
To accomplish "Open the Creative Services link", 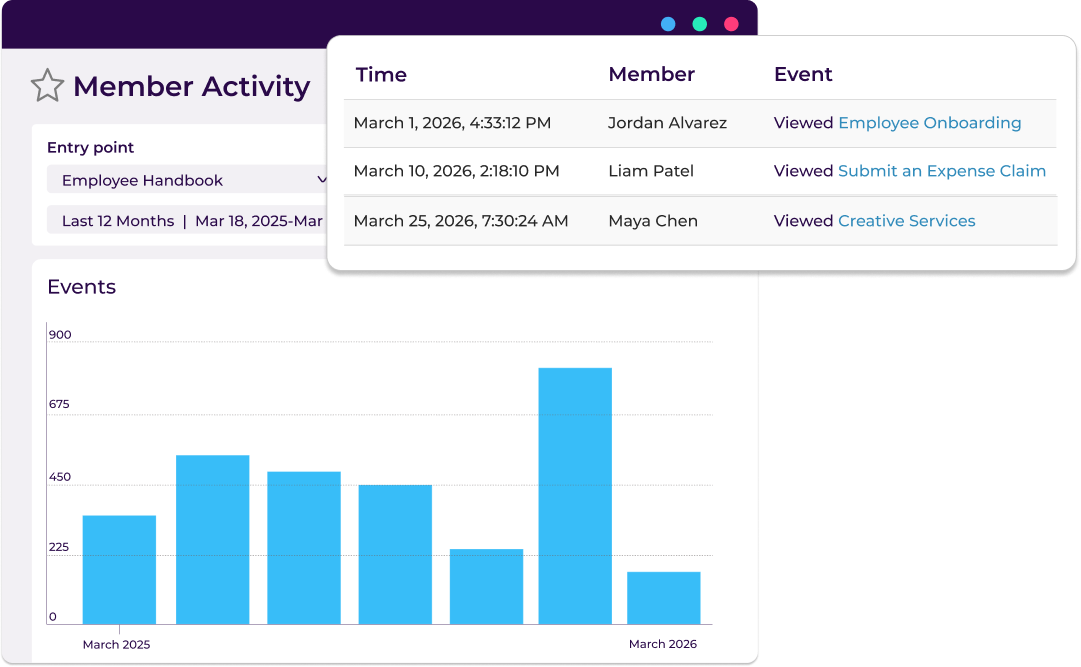I will pyautogui.click(x=906, y=220).
